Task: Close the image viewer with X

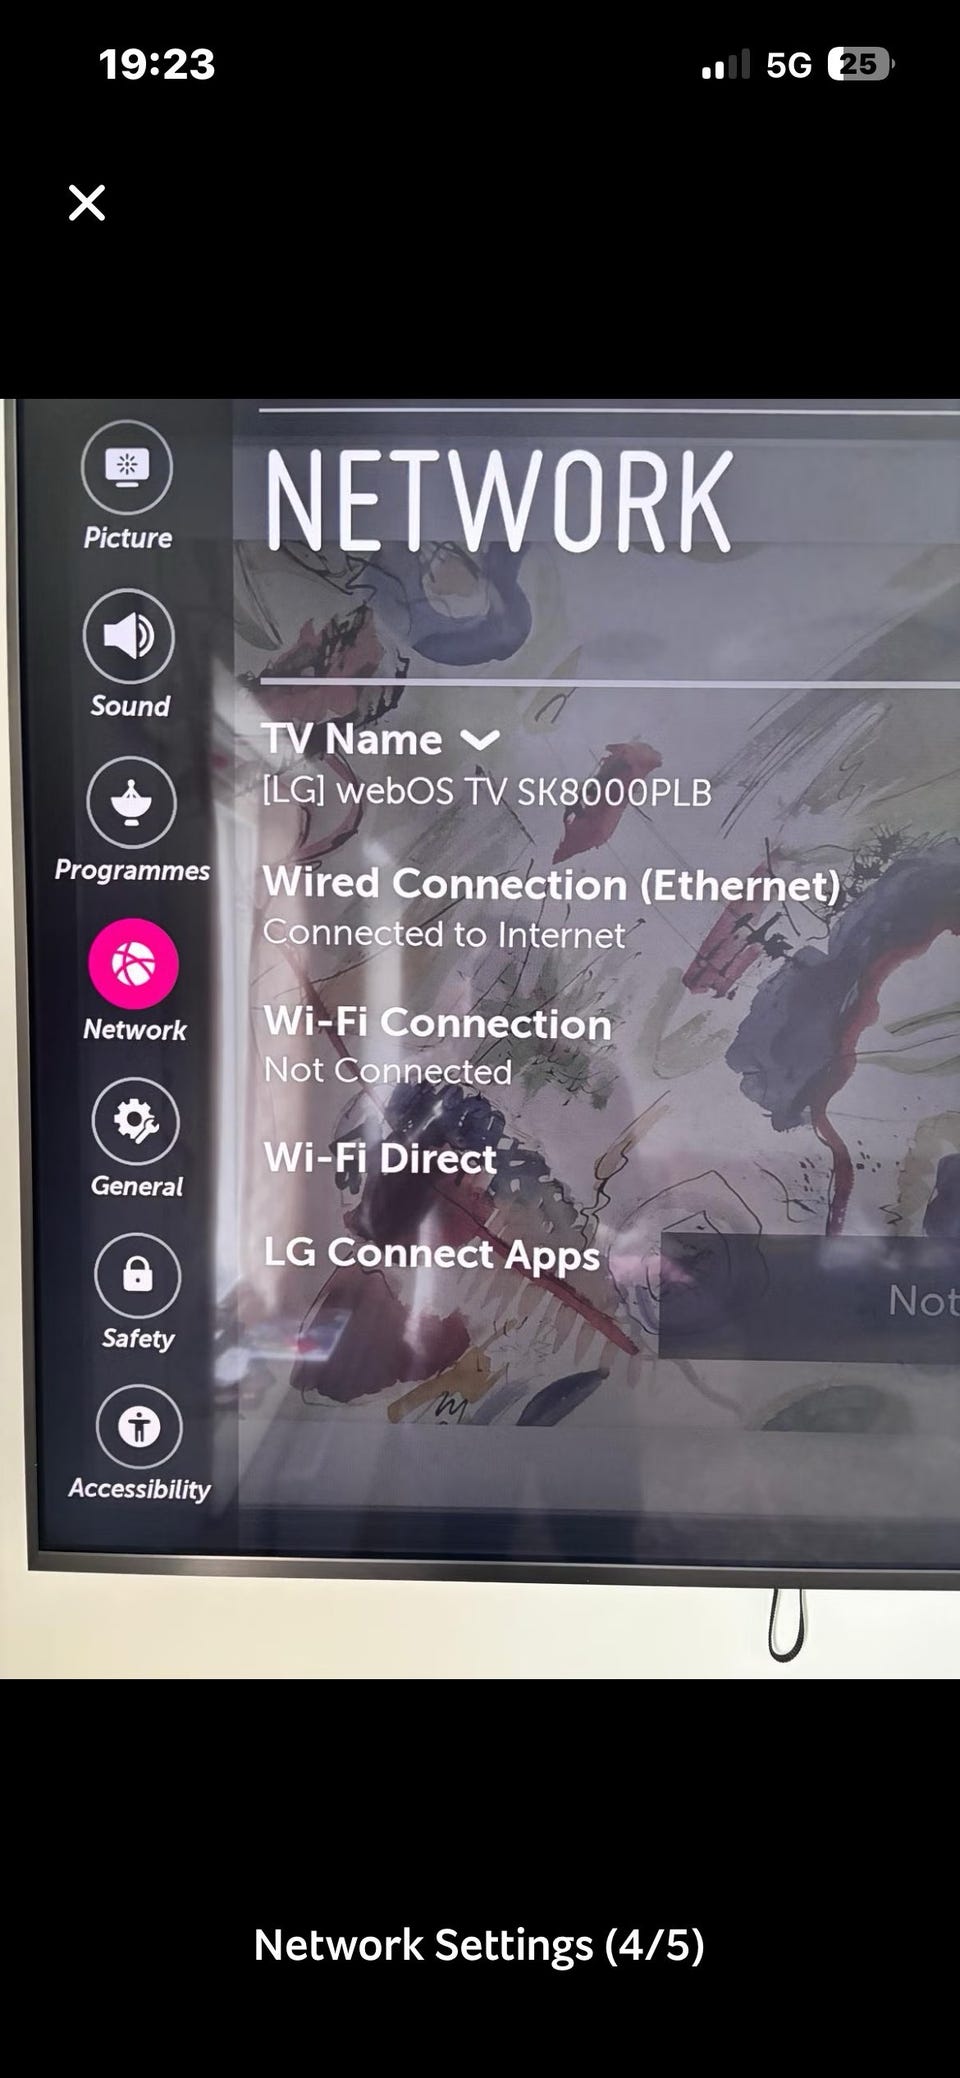Action: (x=87, y=203)
